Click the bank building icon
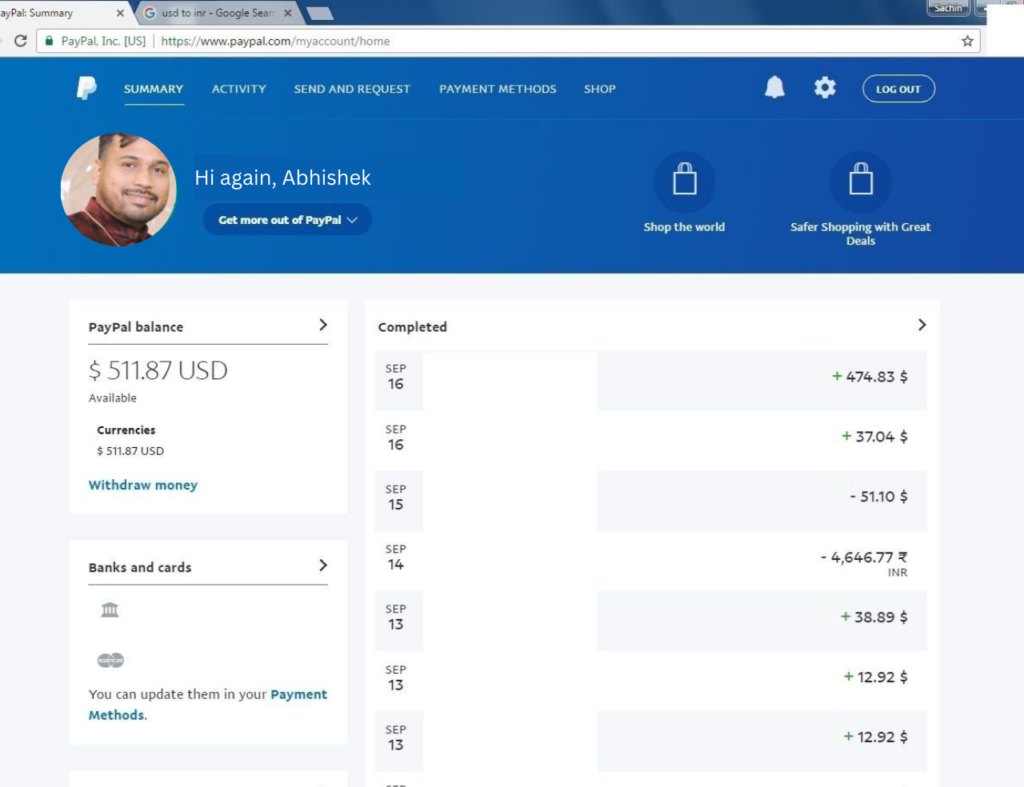 tap(110, 609)
